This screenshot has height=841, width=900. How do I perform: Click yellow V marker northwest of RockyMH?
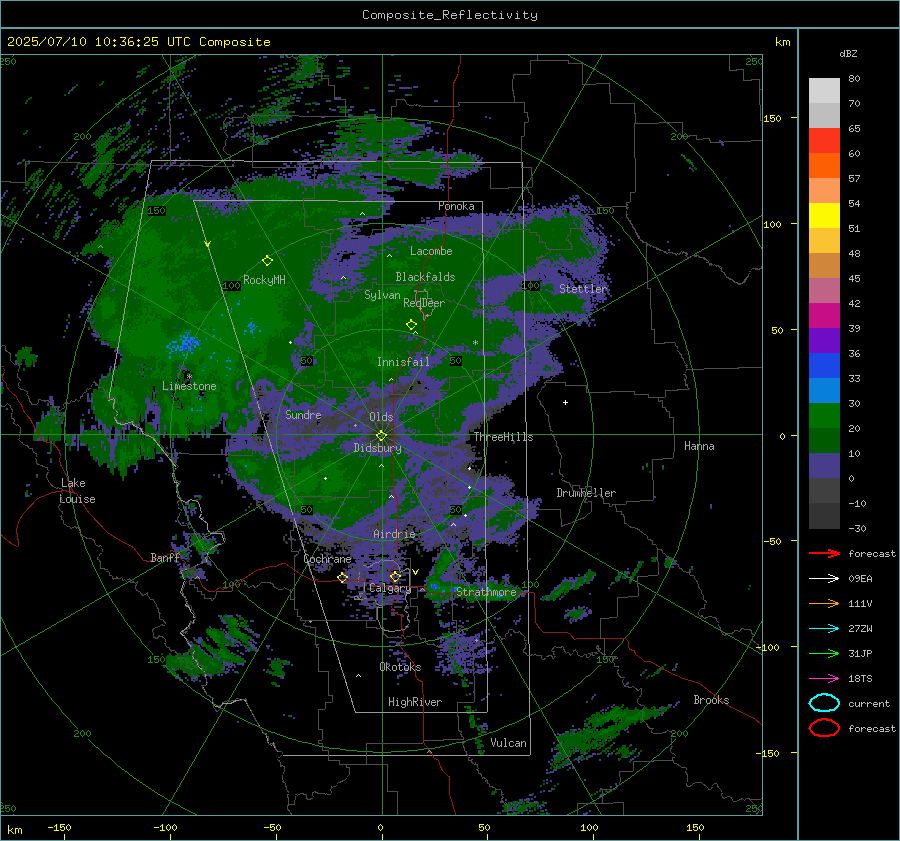pos(208,244)
